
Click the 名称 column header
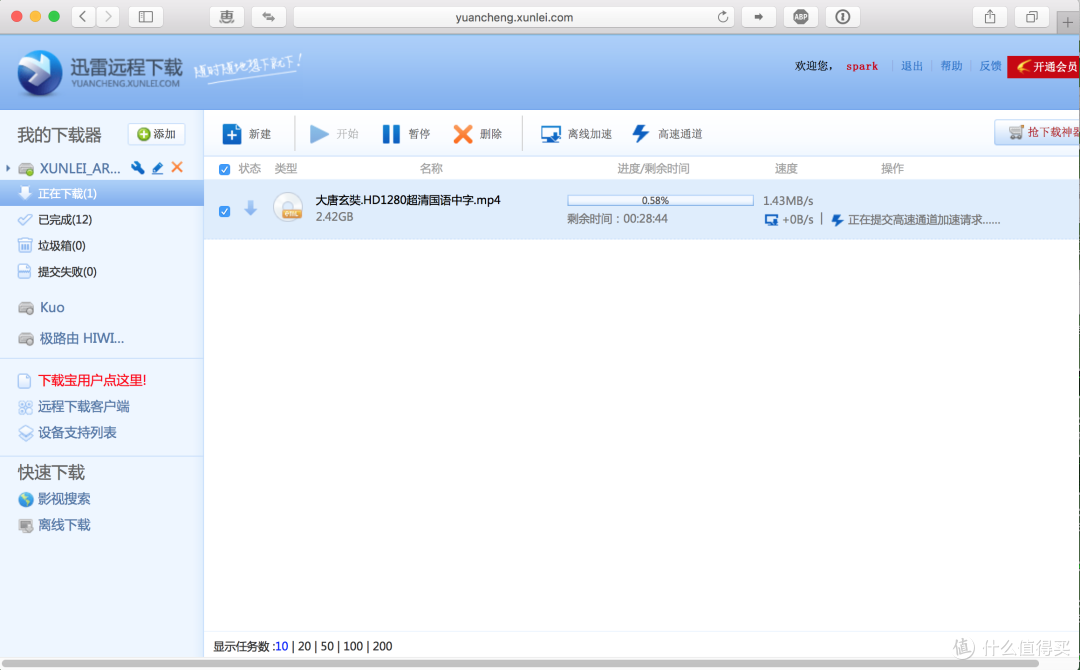pos(431,169)
